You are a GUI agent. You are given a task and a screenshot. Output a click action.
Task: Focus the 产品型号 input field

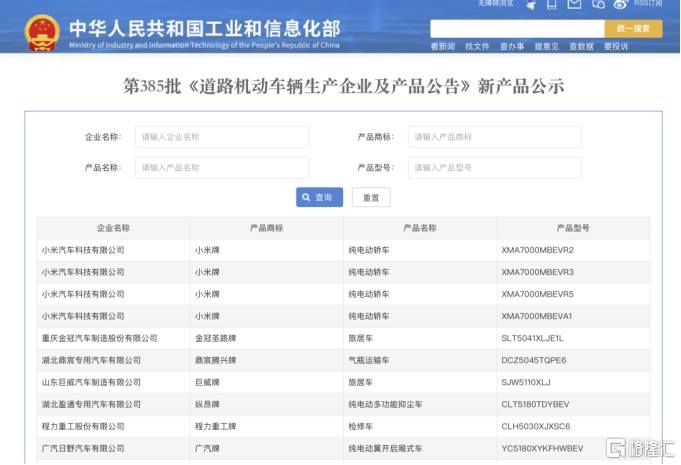tap(494, 168)
